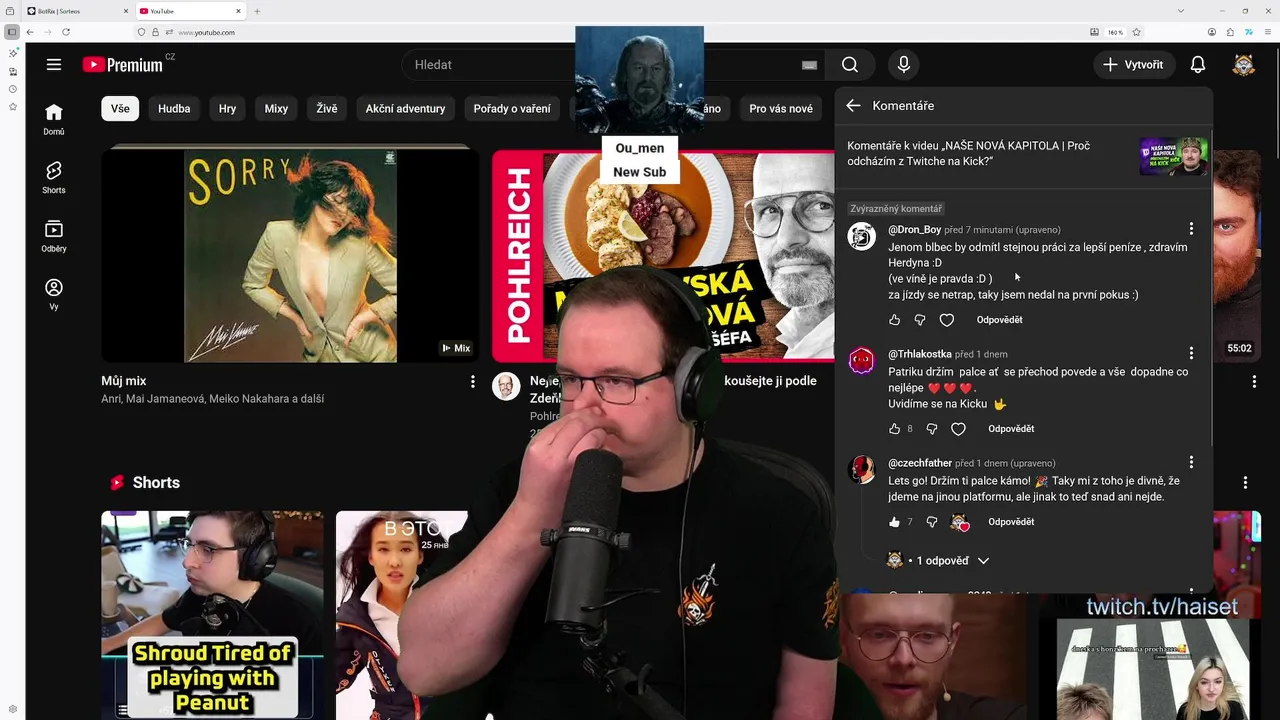This screenshot has height=720, width=1280.
Task: Select the Mixy filter chip
Action: click(x=276, y=108)
